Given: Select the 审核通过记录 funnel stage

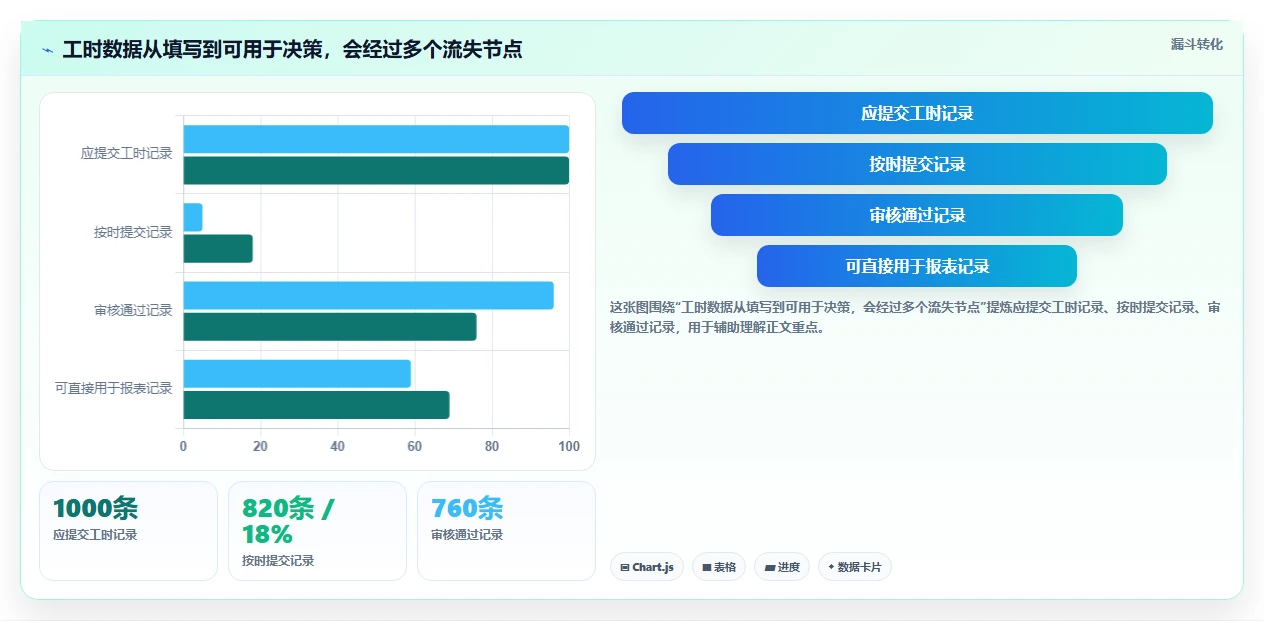Looking at the screenshot, I should coord(917,215).
